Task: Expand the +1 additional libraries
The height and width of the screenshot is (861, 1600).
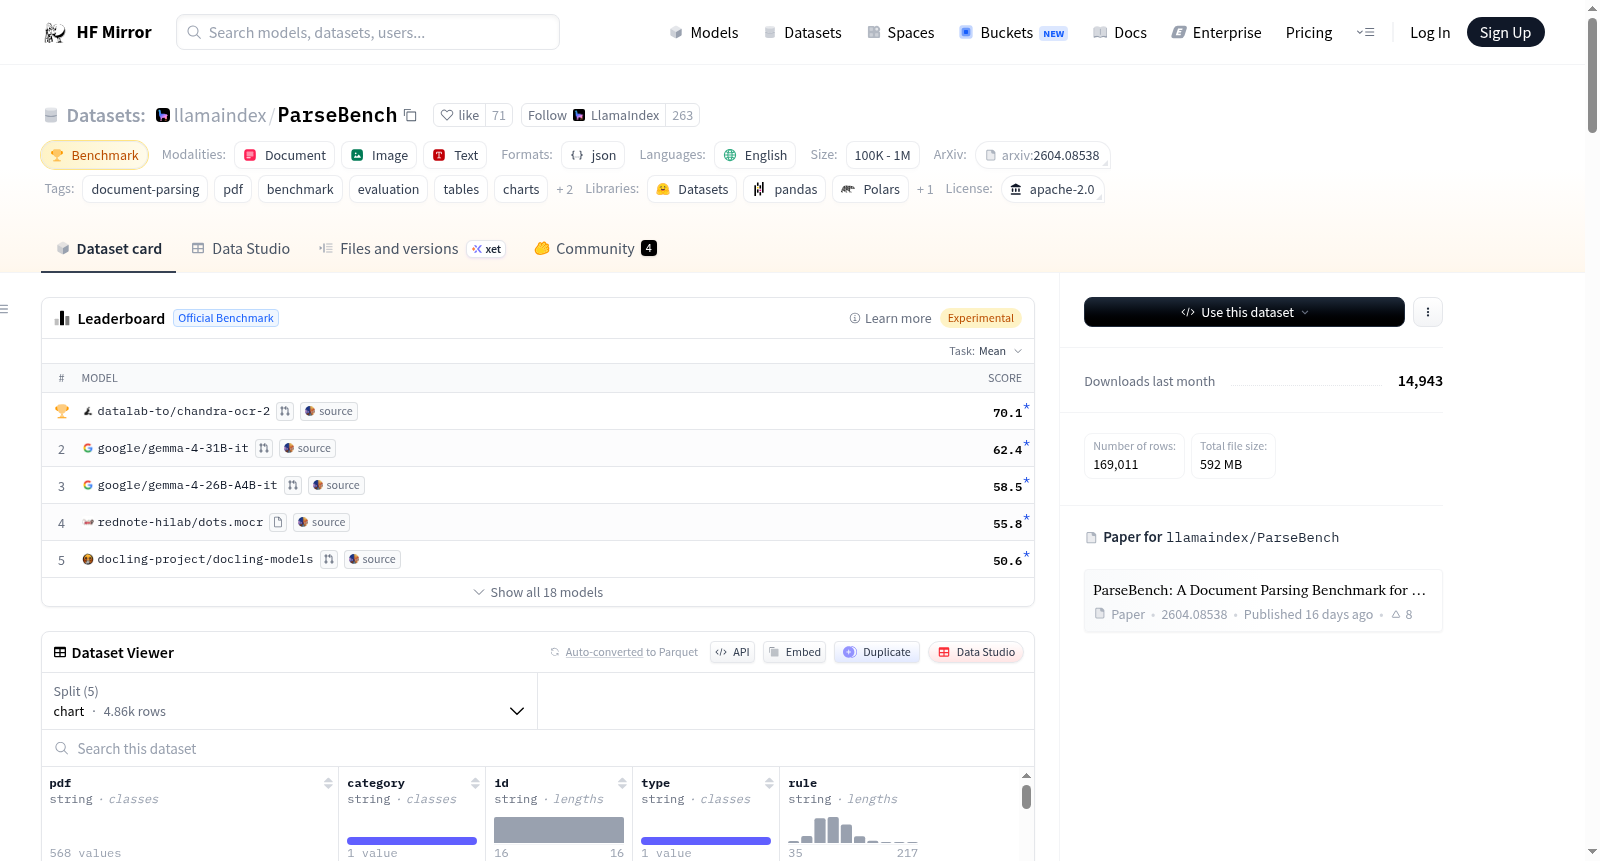Action: (925, 189)
